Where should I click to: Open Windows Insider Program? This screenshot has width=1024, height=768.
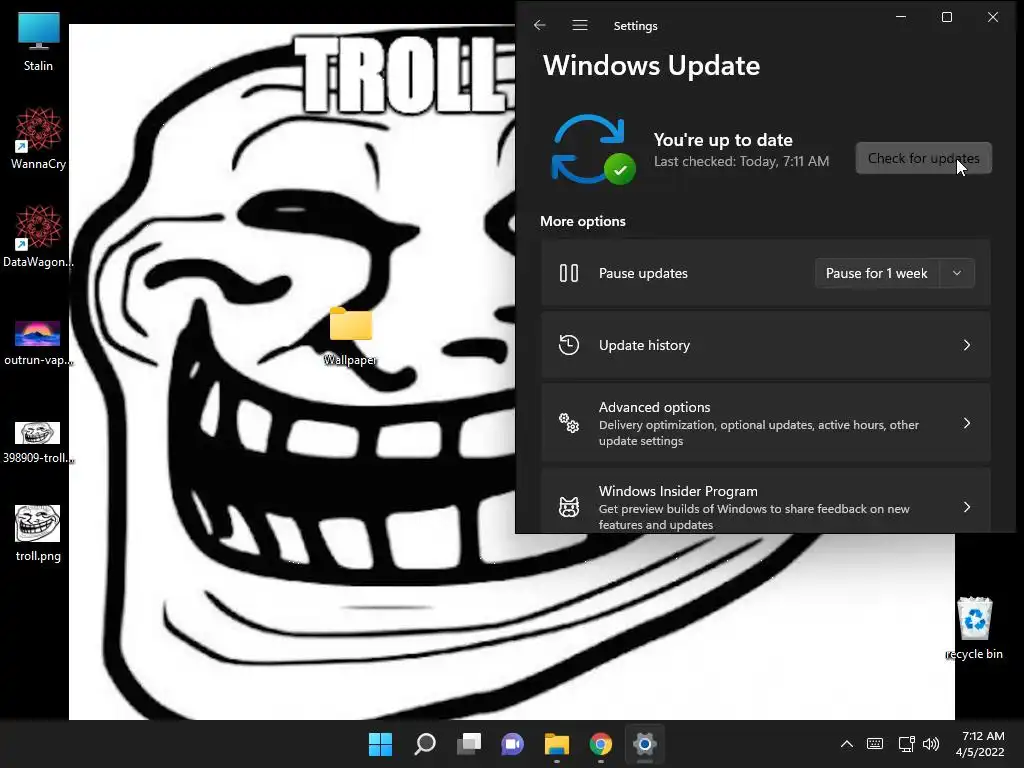tap(765, 500)
